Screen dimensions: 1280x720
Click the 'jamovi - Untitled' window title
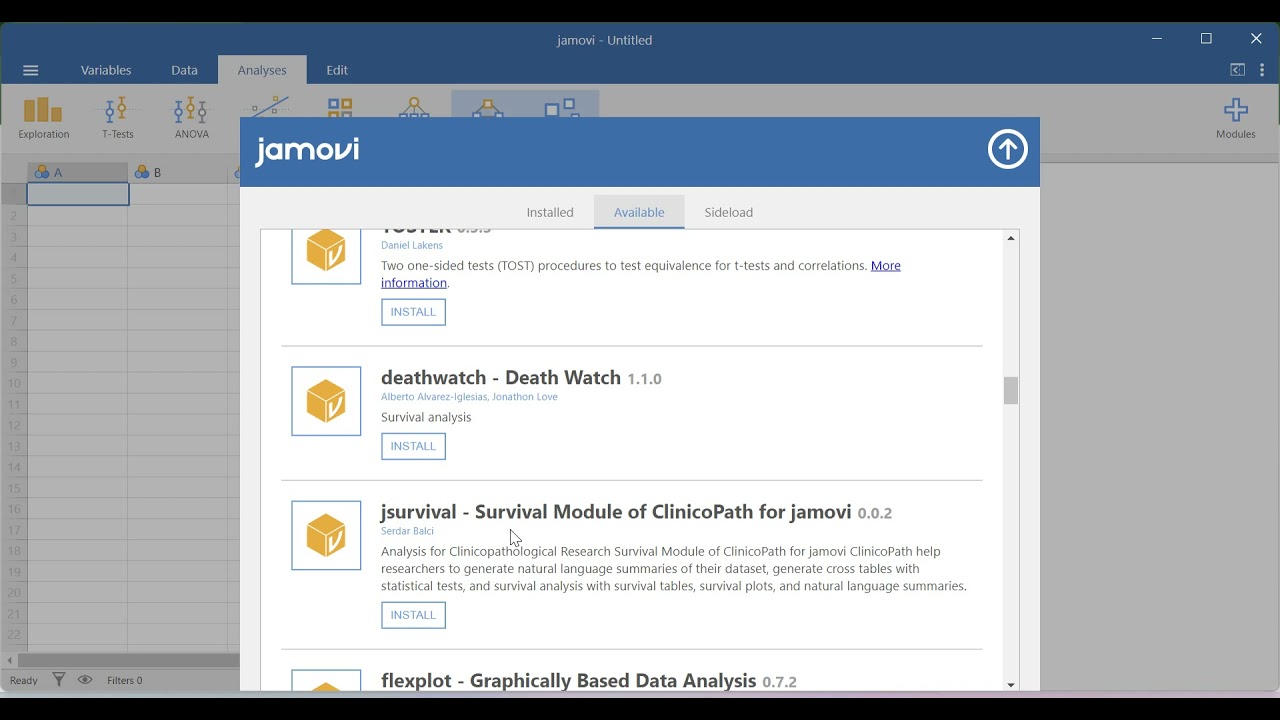(x=604, y=40)
